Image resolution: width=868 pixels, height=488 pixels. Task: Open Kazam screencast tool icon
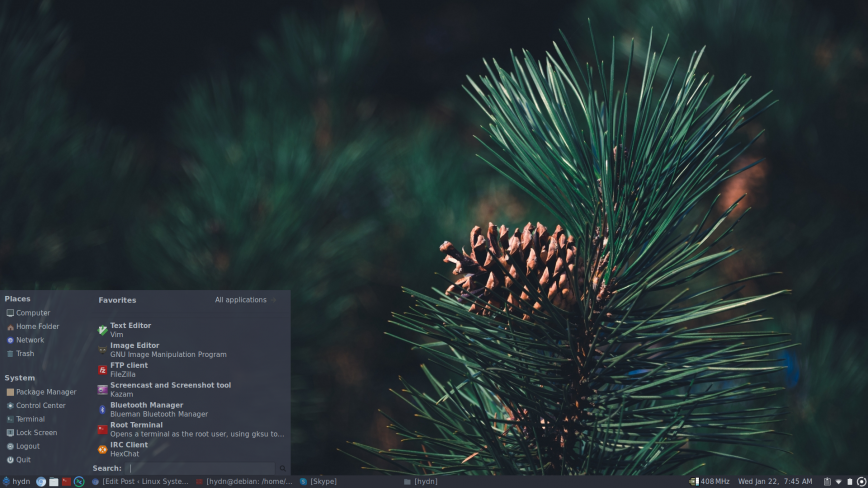tap(102, 390)
